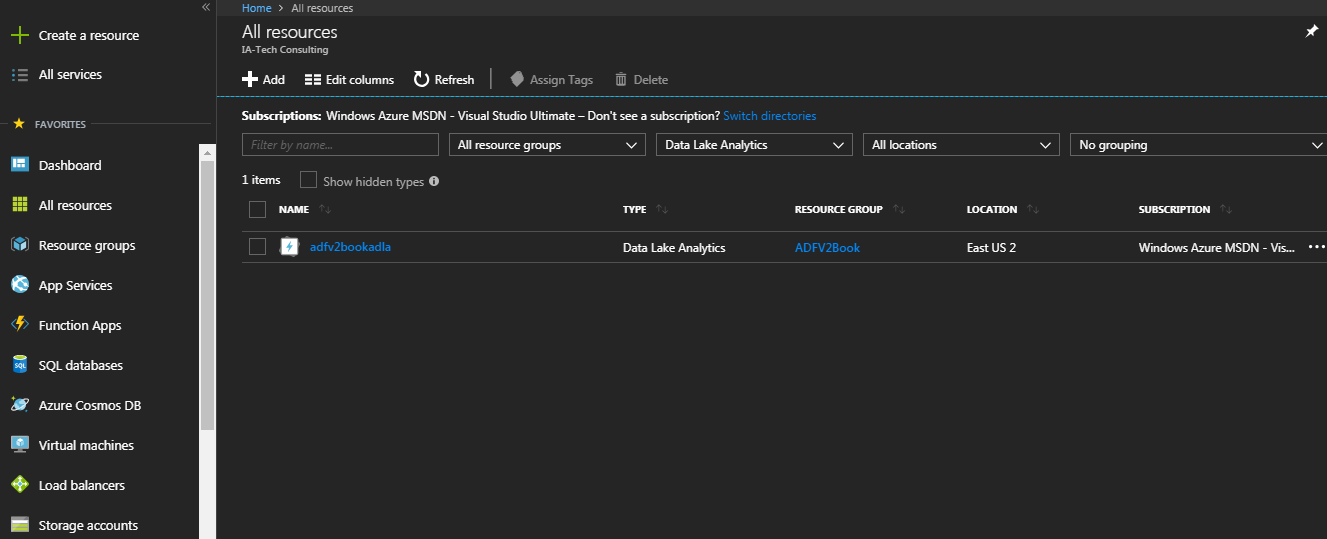Open the All resource groups dropdown
The width and height of the screenshot is (1327, 539).
click(547, 145)
